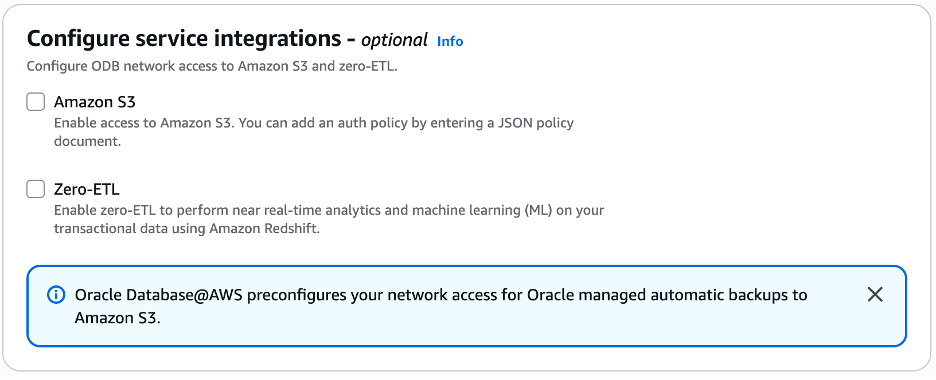Select the 'Zero-ETL' option label
The height and width of the screenshot is (380, 936).
(x=87, y=190)
